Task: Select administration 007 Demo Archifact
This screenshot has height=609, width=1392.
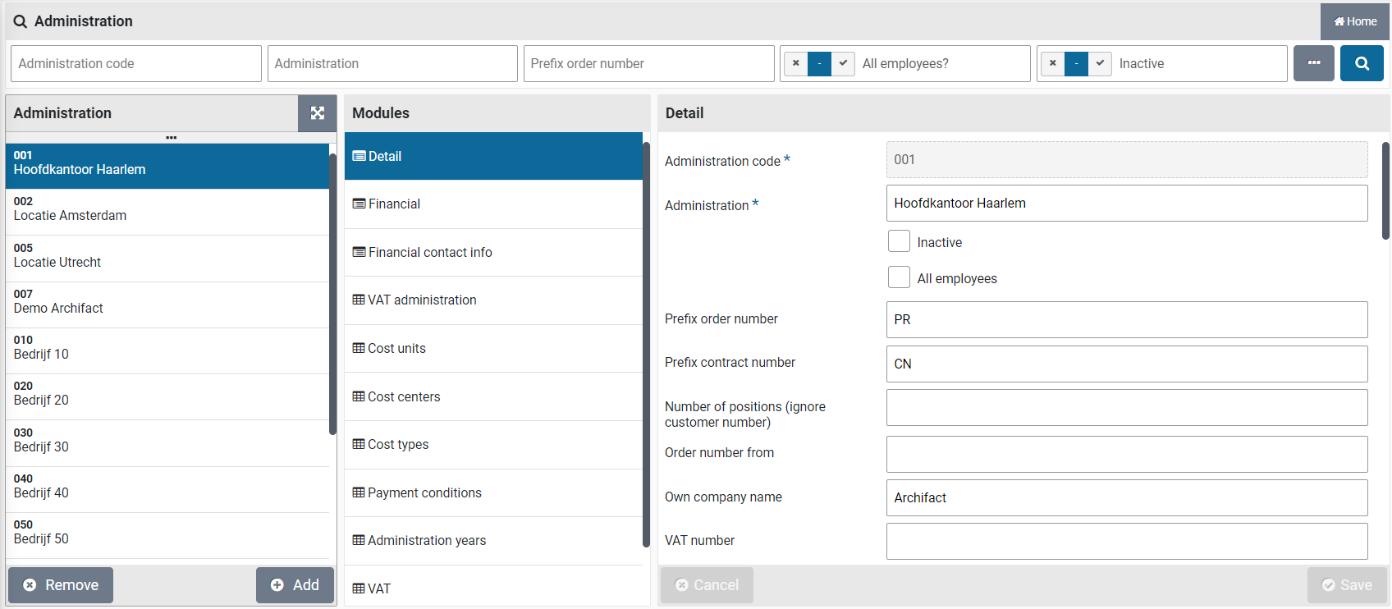Action: (x=59, y=302)
